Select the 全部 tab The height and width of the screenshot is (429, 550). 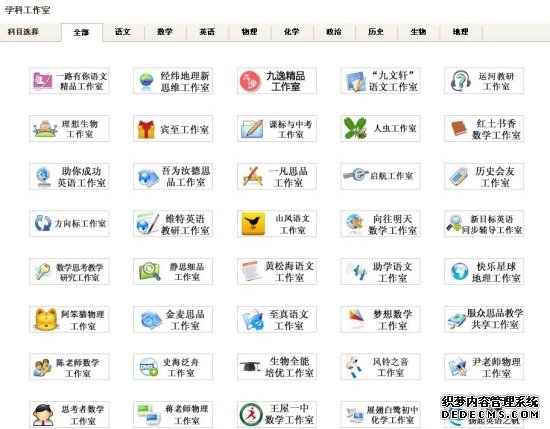click(81, 32)
